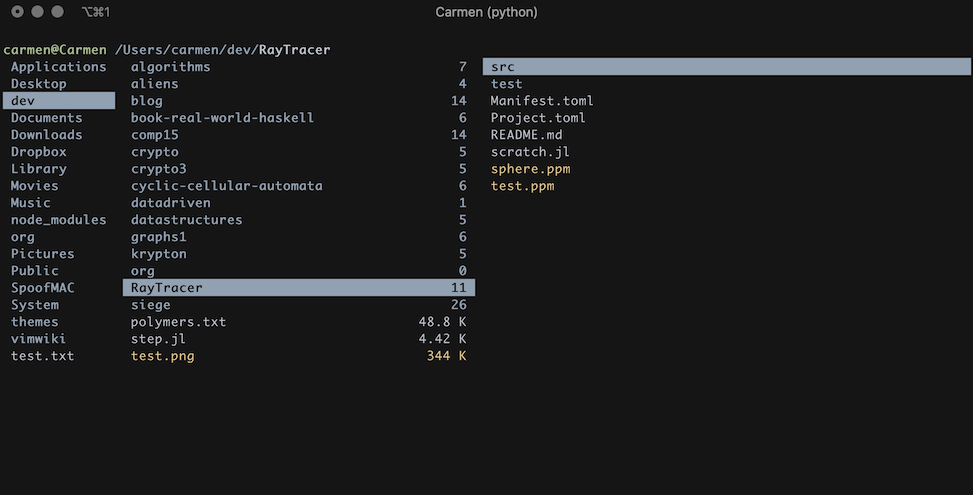The image size is (973, 495).
Task: Select the Manifest.toml file
Action: pyautogui.click(x=541, y=101)
